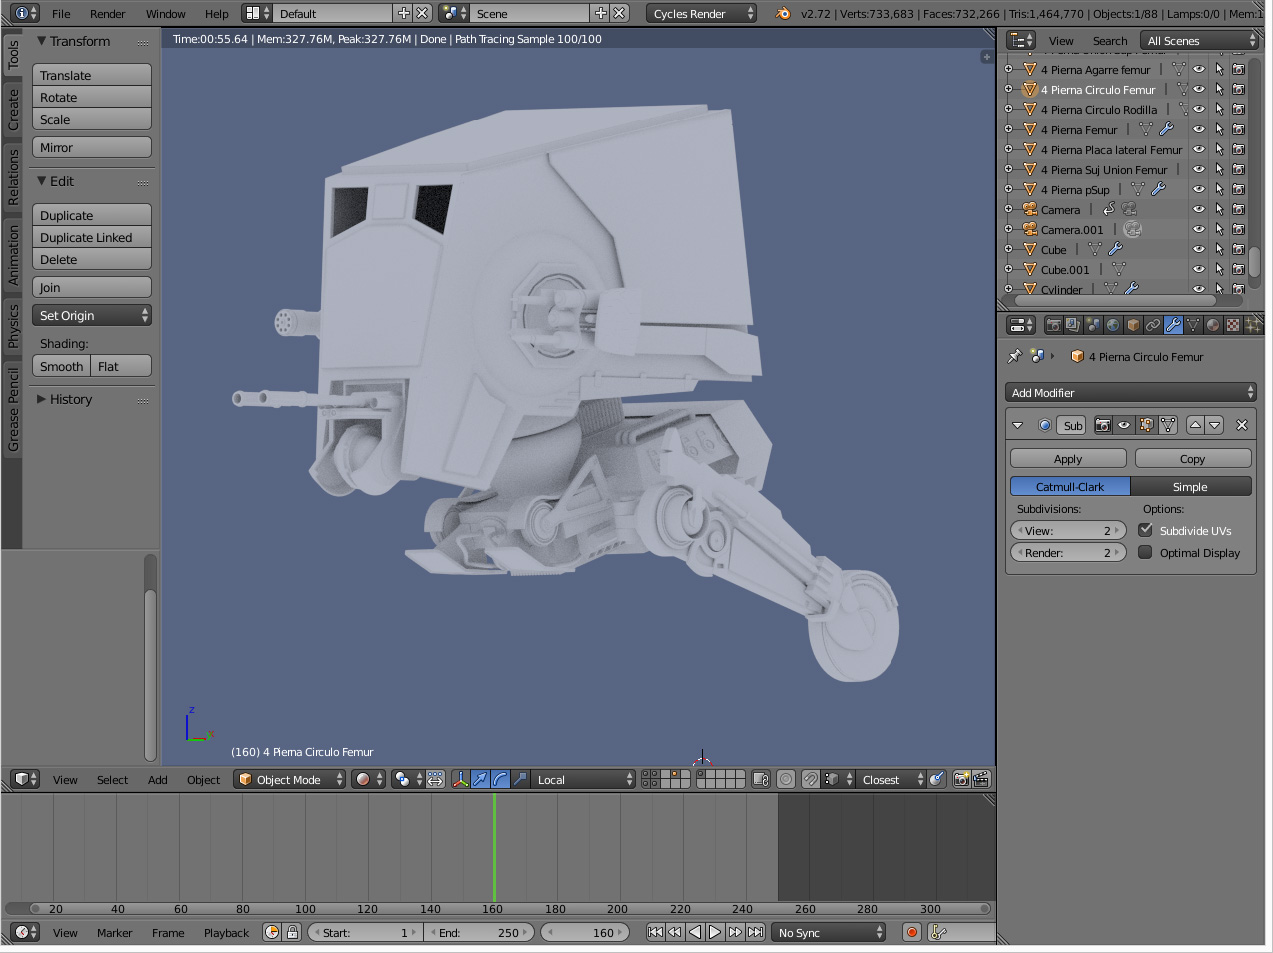This screenshot has width=1273, height=953.
Task: Switch to the Create tab in tool shelf
Action: 13,109
